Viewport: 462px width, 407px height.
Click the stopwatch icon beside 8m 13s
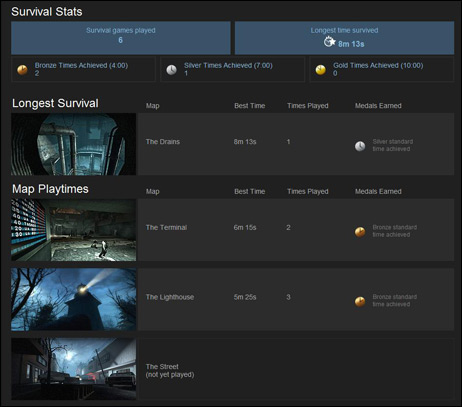(x=329, y=42)
